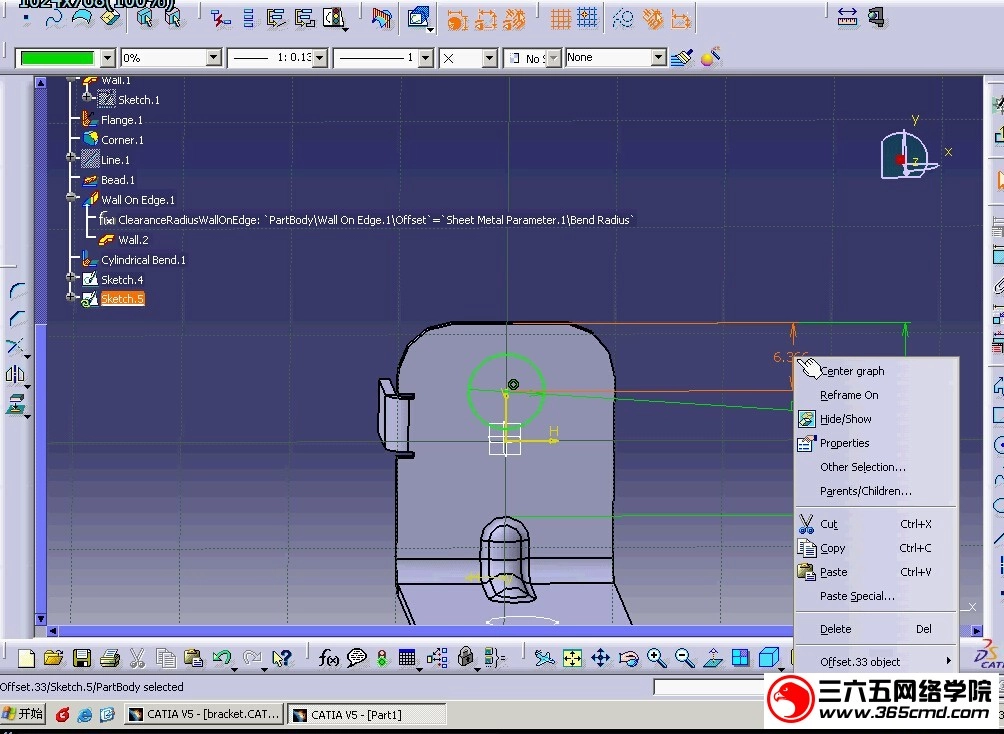
Task: Select Cylindrical Bend.1 in the tree
Action: click(x=143, y=260)
